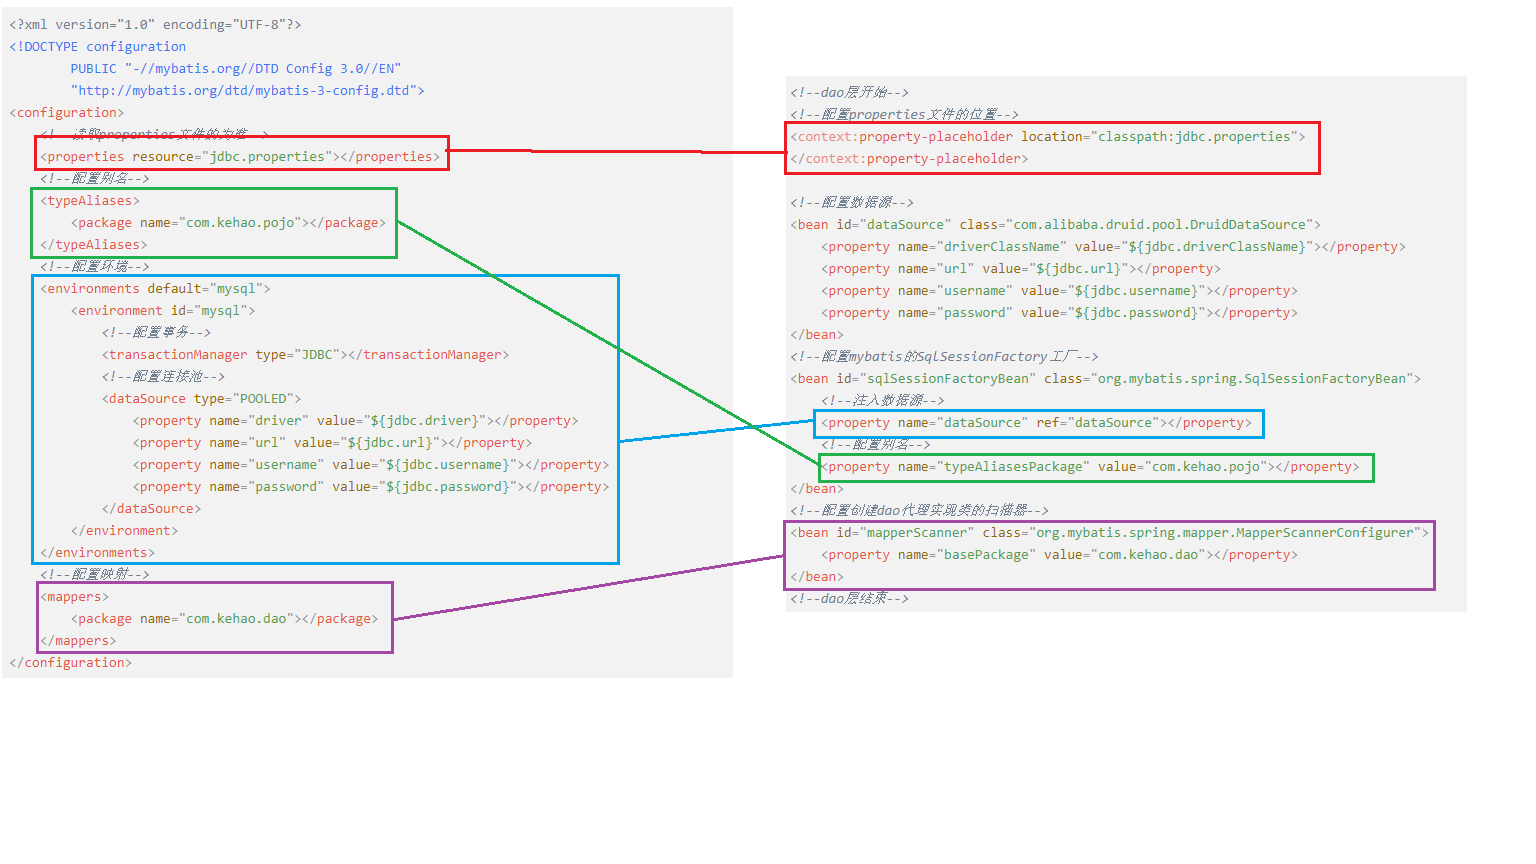This screenshot has height=864, width=1536.
Task: Click the bean id="sqlSessionFactoryBean" line
Action: 1105,378
